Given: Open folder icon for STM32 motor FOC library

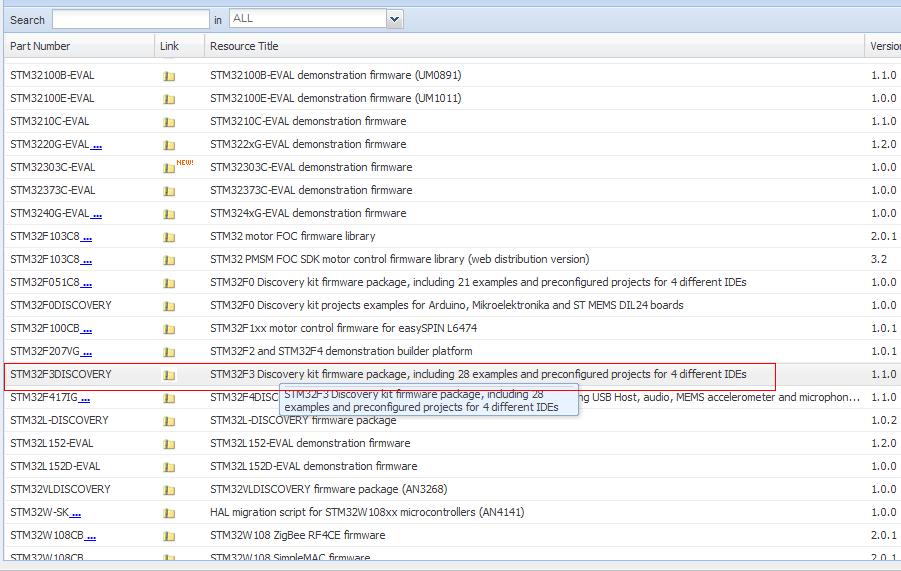Looking at the screenshot, I should 169,237.
